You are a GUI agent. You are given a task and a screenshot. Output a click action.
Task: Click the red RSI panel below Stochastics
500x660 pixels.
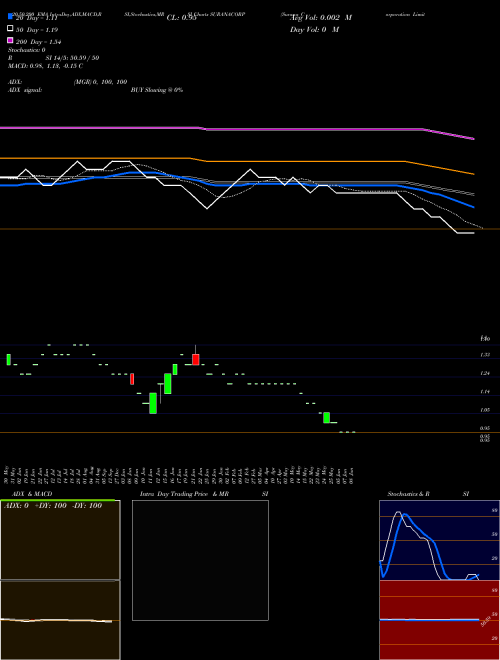click(439, 620)
